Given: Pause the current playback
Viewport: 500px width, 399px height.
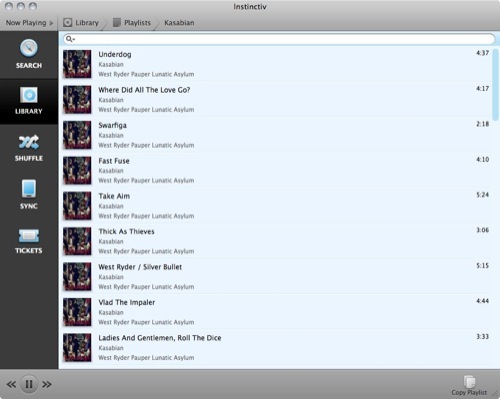Looking at the screenshot, I should tap(29, 384).
